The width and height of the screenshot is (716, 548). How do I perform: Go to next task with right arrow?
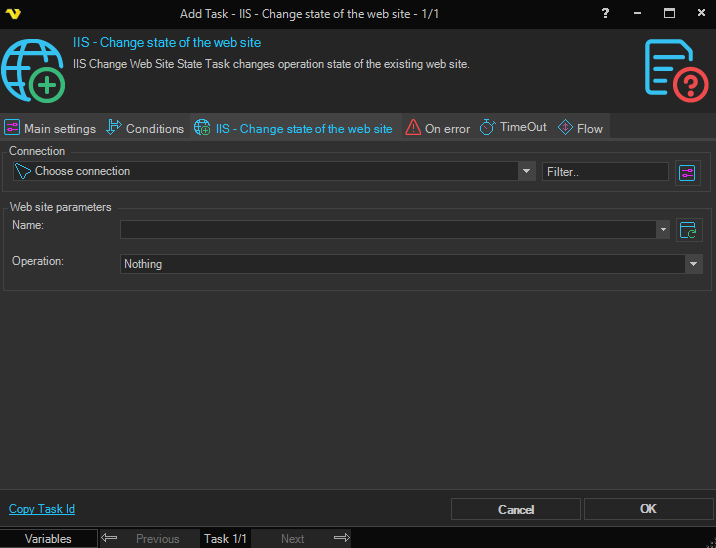pyautogui.click(x=342, y=537)
